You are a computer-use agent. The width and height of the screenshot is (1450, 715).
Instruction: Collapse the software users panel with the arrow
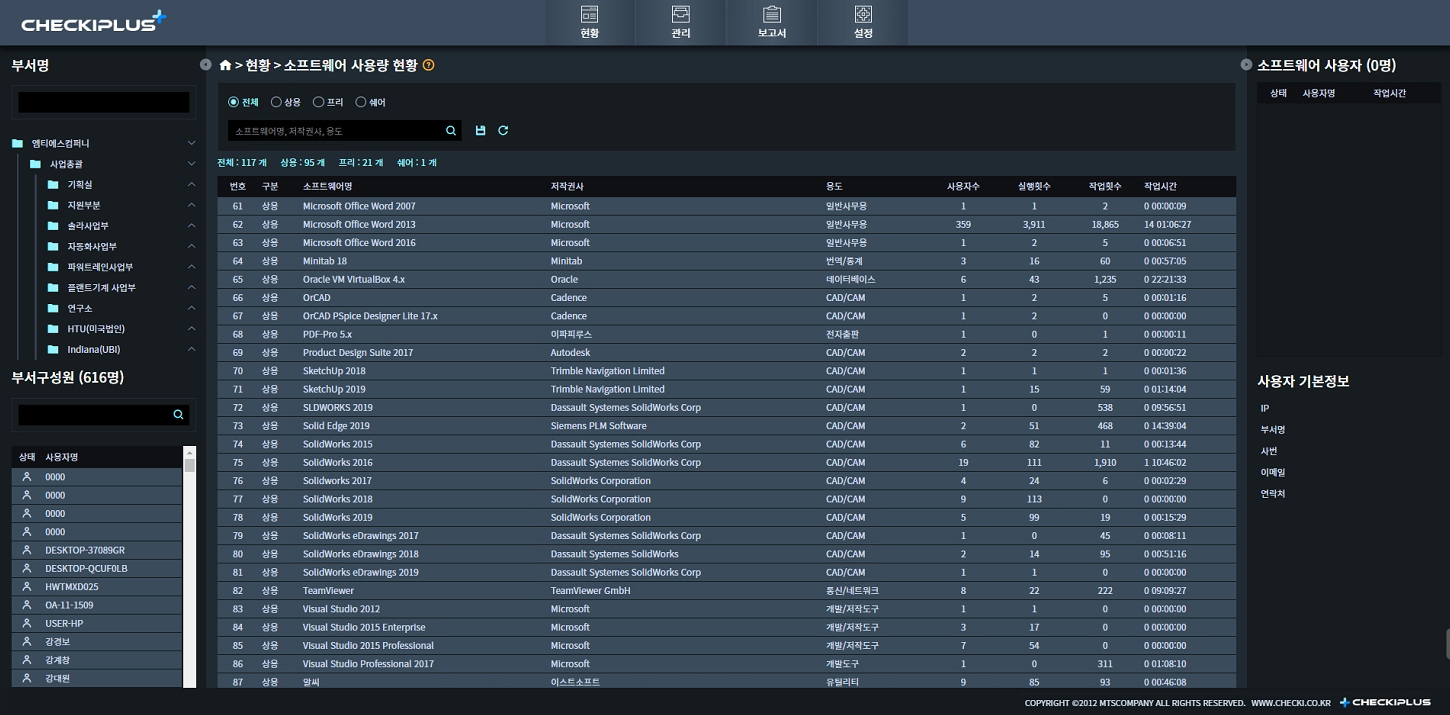point(1246,65)
